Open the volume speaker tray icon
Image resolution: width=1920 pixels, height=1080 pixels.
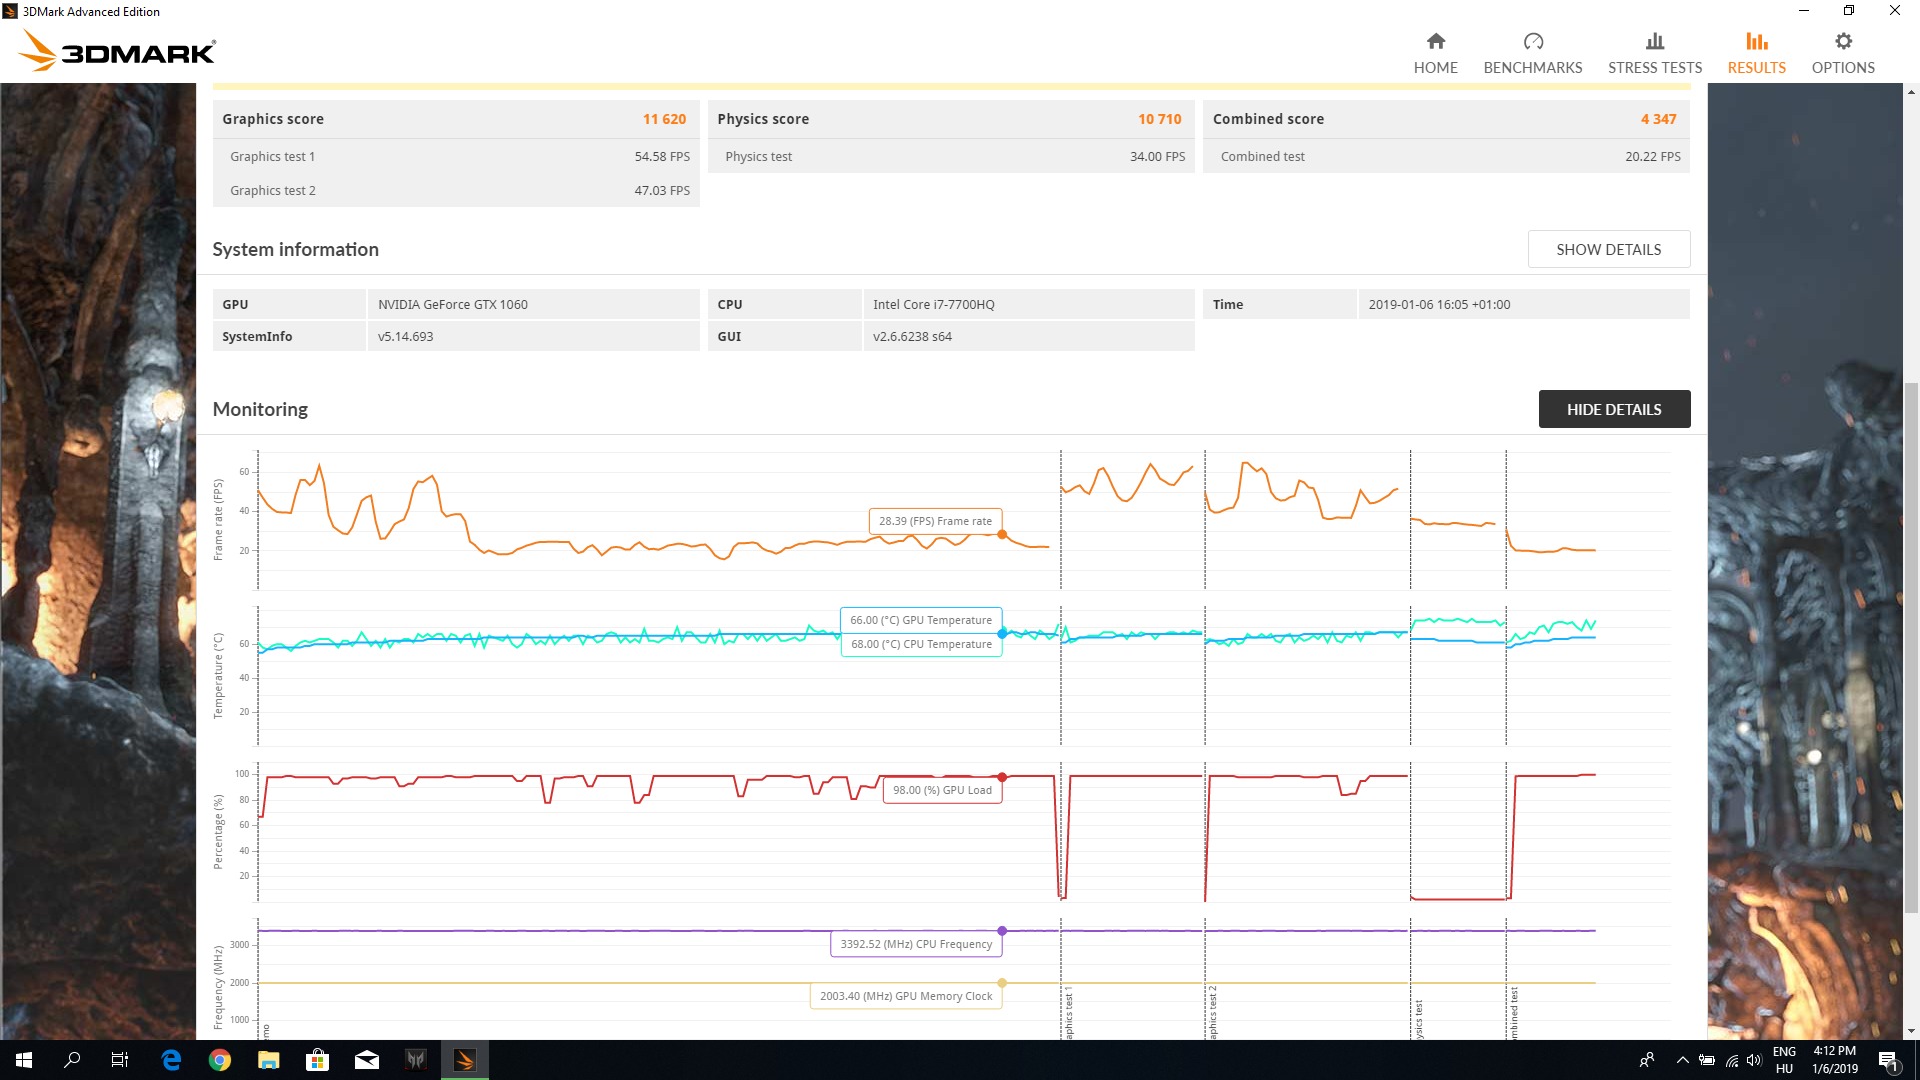pos(1754,1060)
